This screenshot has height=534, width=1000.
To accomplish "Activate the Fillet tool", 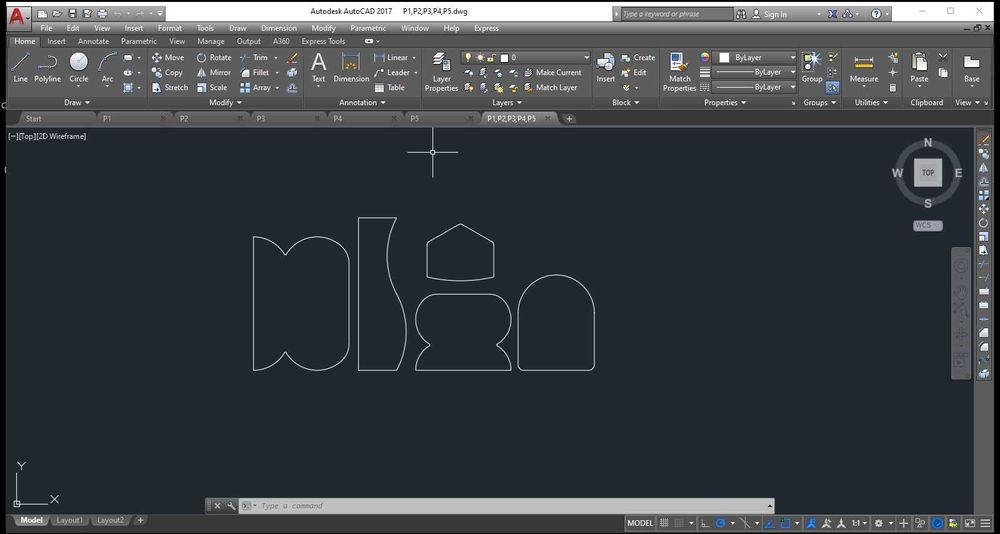I will click(x=254, y=73).
